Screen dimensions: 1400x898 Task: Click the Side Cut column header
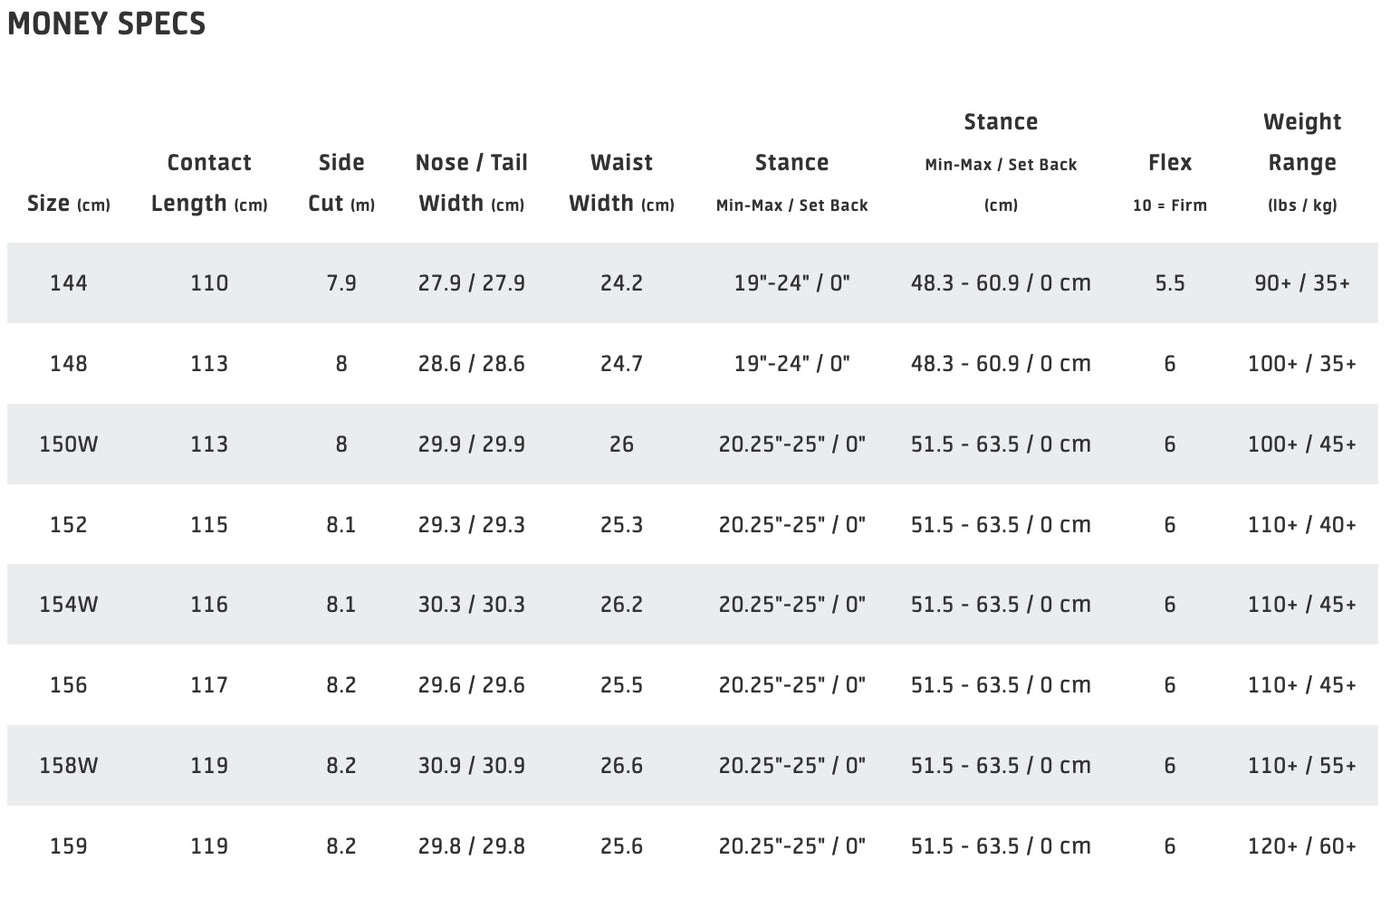pyautogui.click(x=341, y=183)
